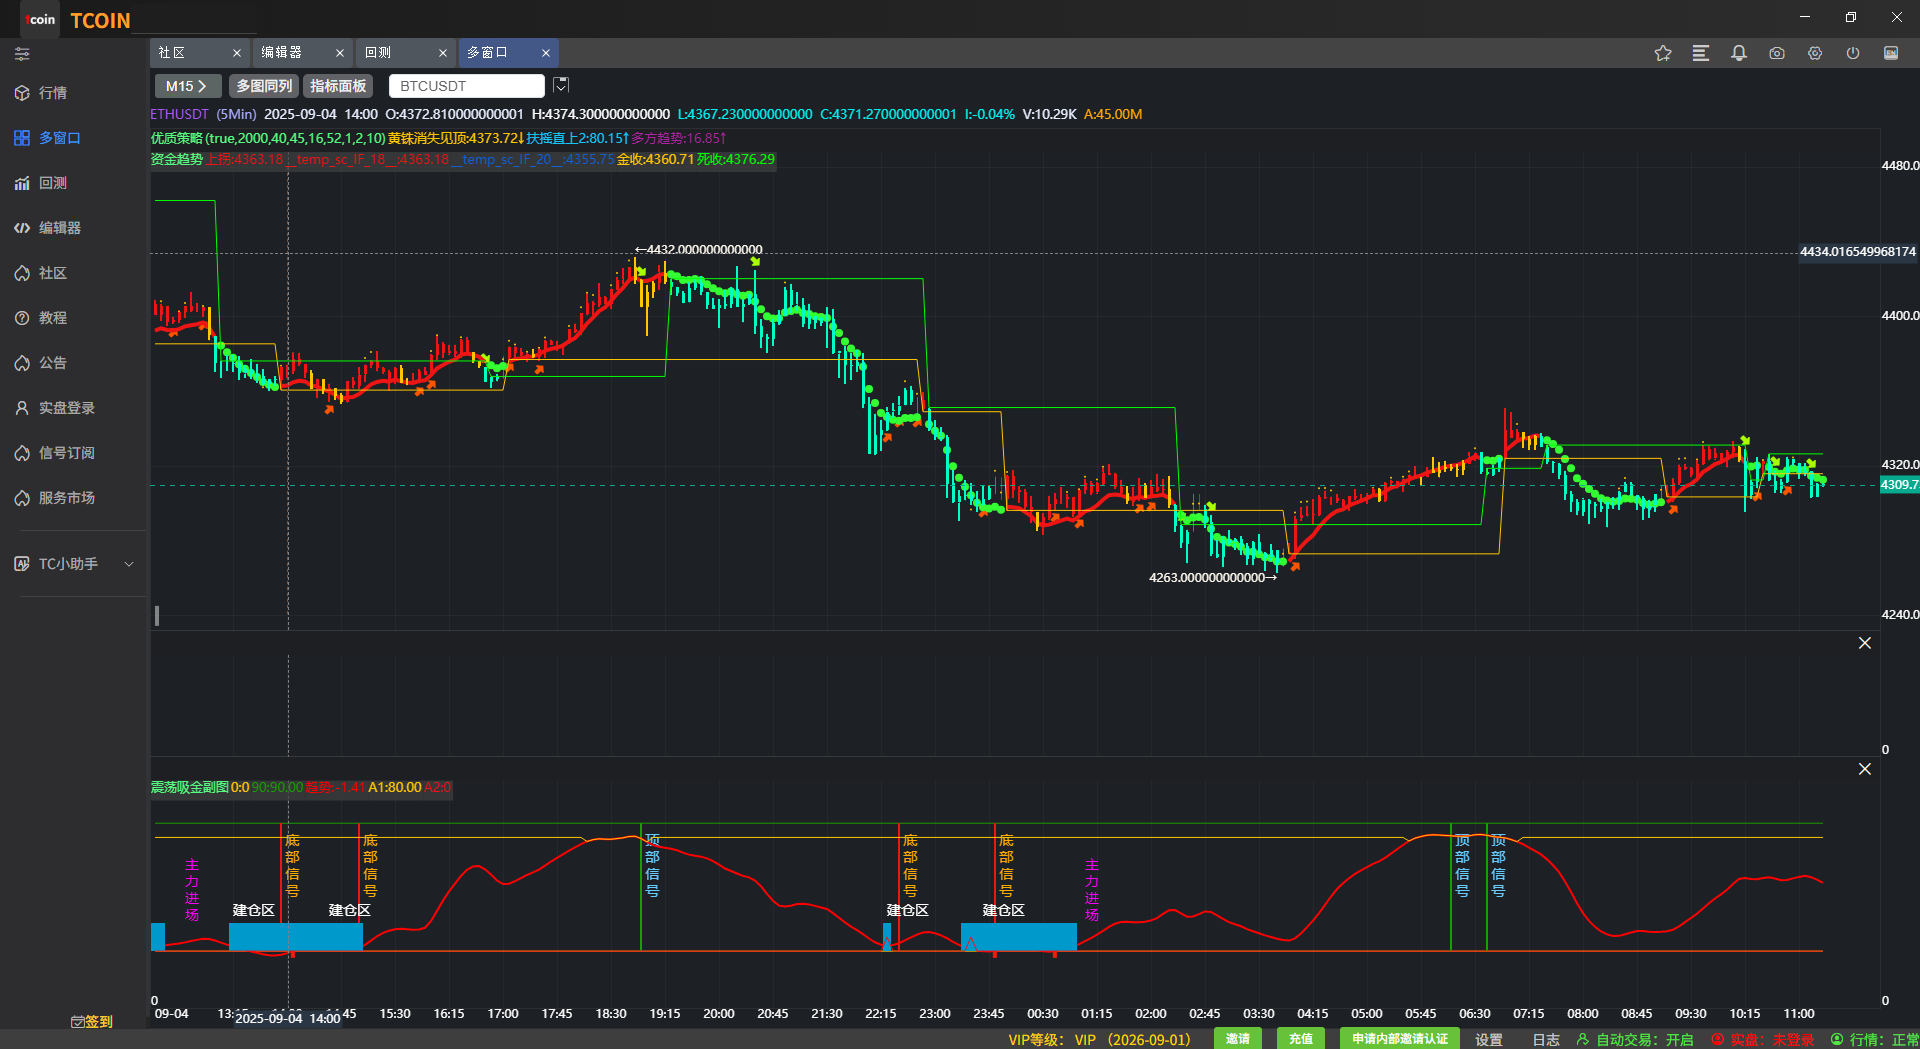Image resolution: width=1920 pixels, height=1049 pixels.
Task: Click the green 充值 recharge button
Action: point(1301,1039)
